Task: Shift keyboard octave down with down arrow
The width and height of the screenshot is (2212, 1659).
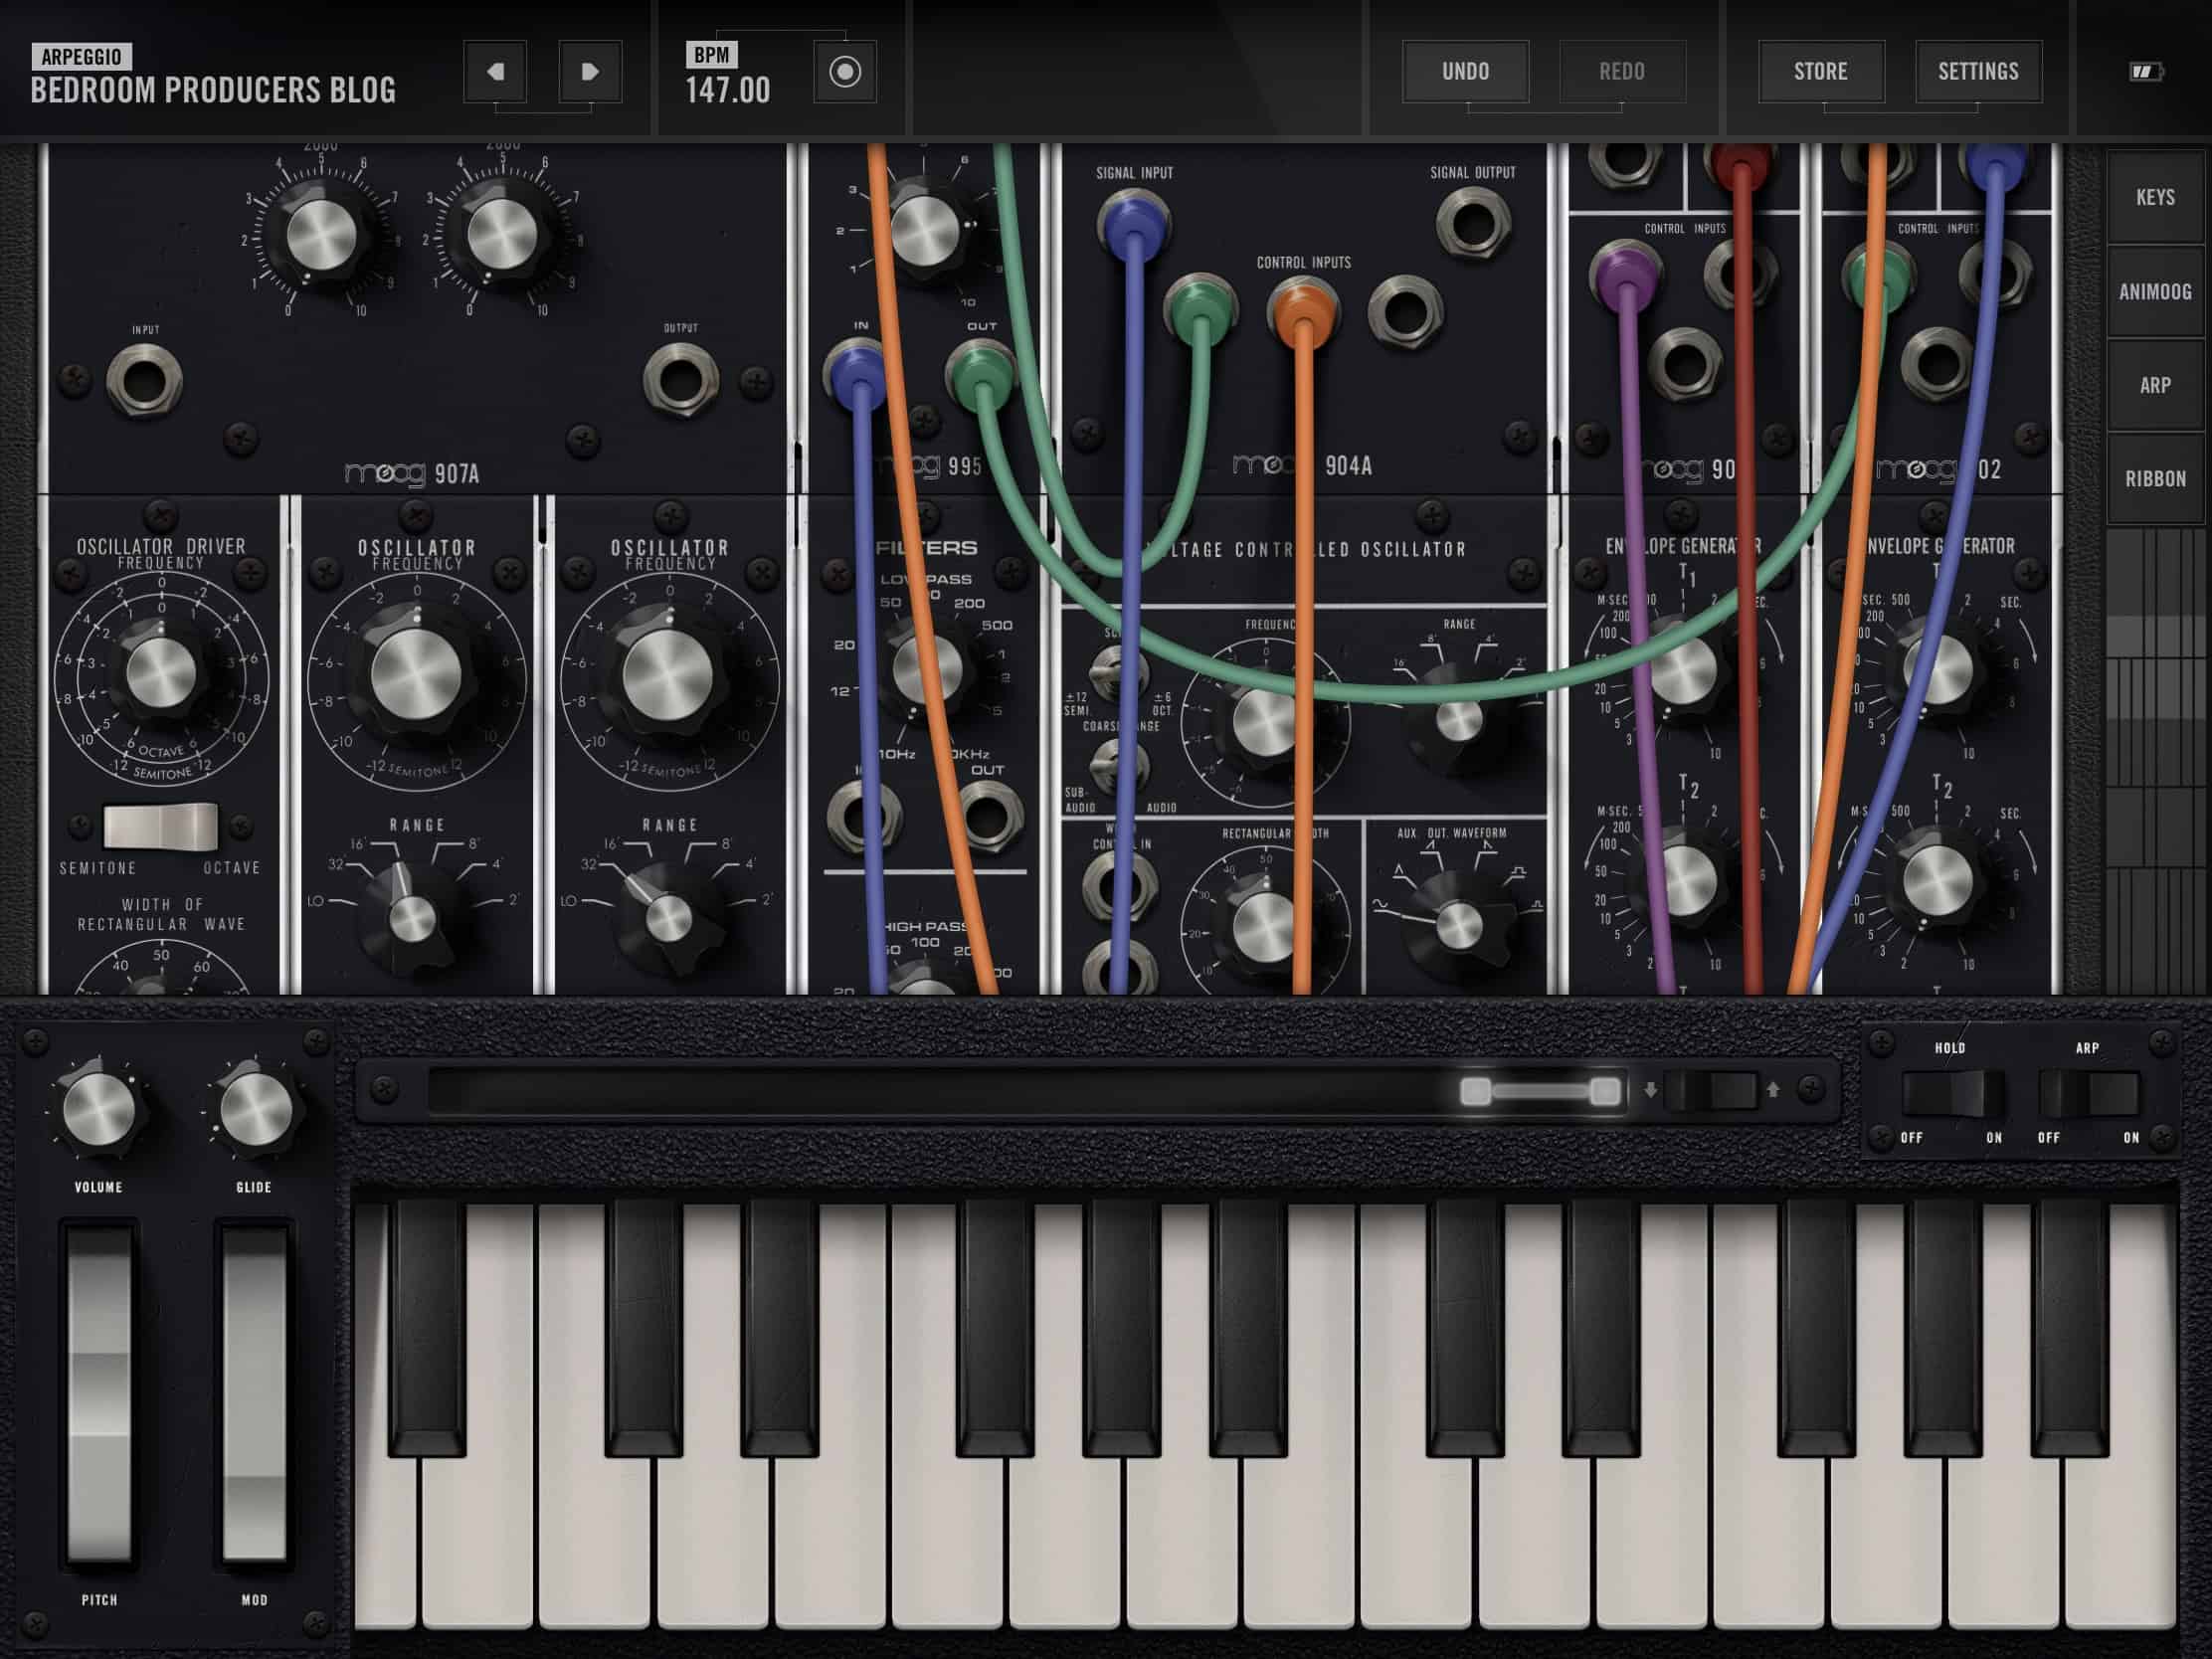Action: click(1650, 1090)
